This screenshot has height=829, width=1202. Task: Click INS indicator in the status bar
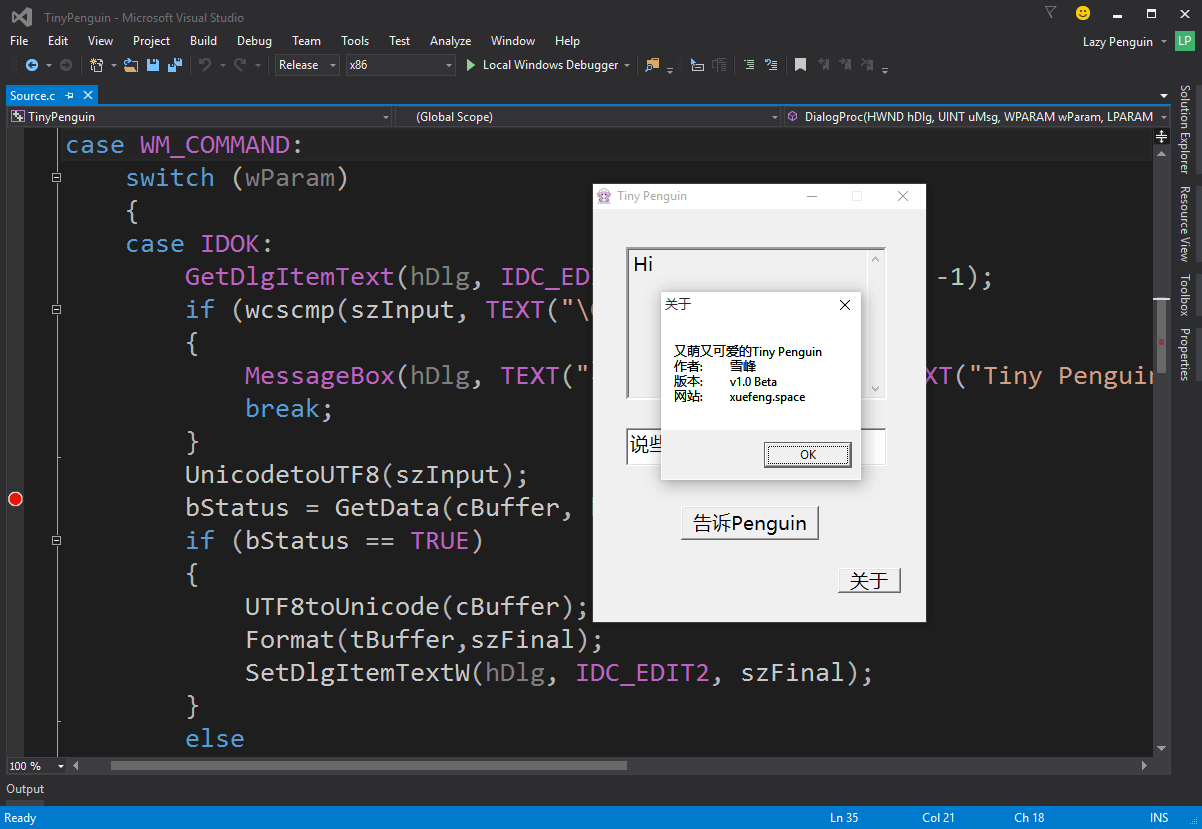pos(1159,818)
